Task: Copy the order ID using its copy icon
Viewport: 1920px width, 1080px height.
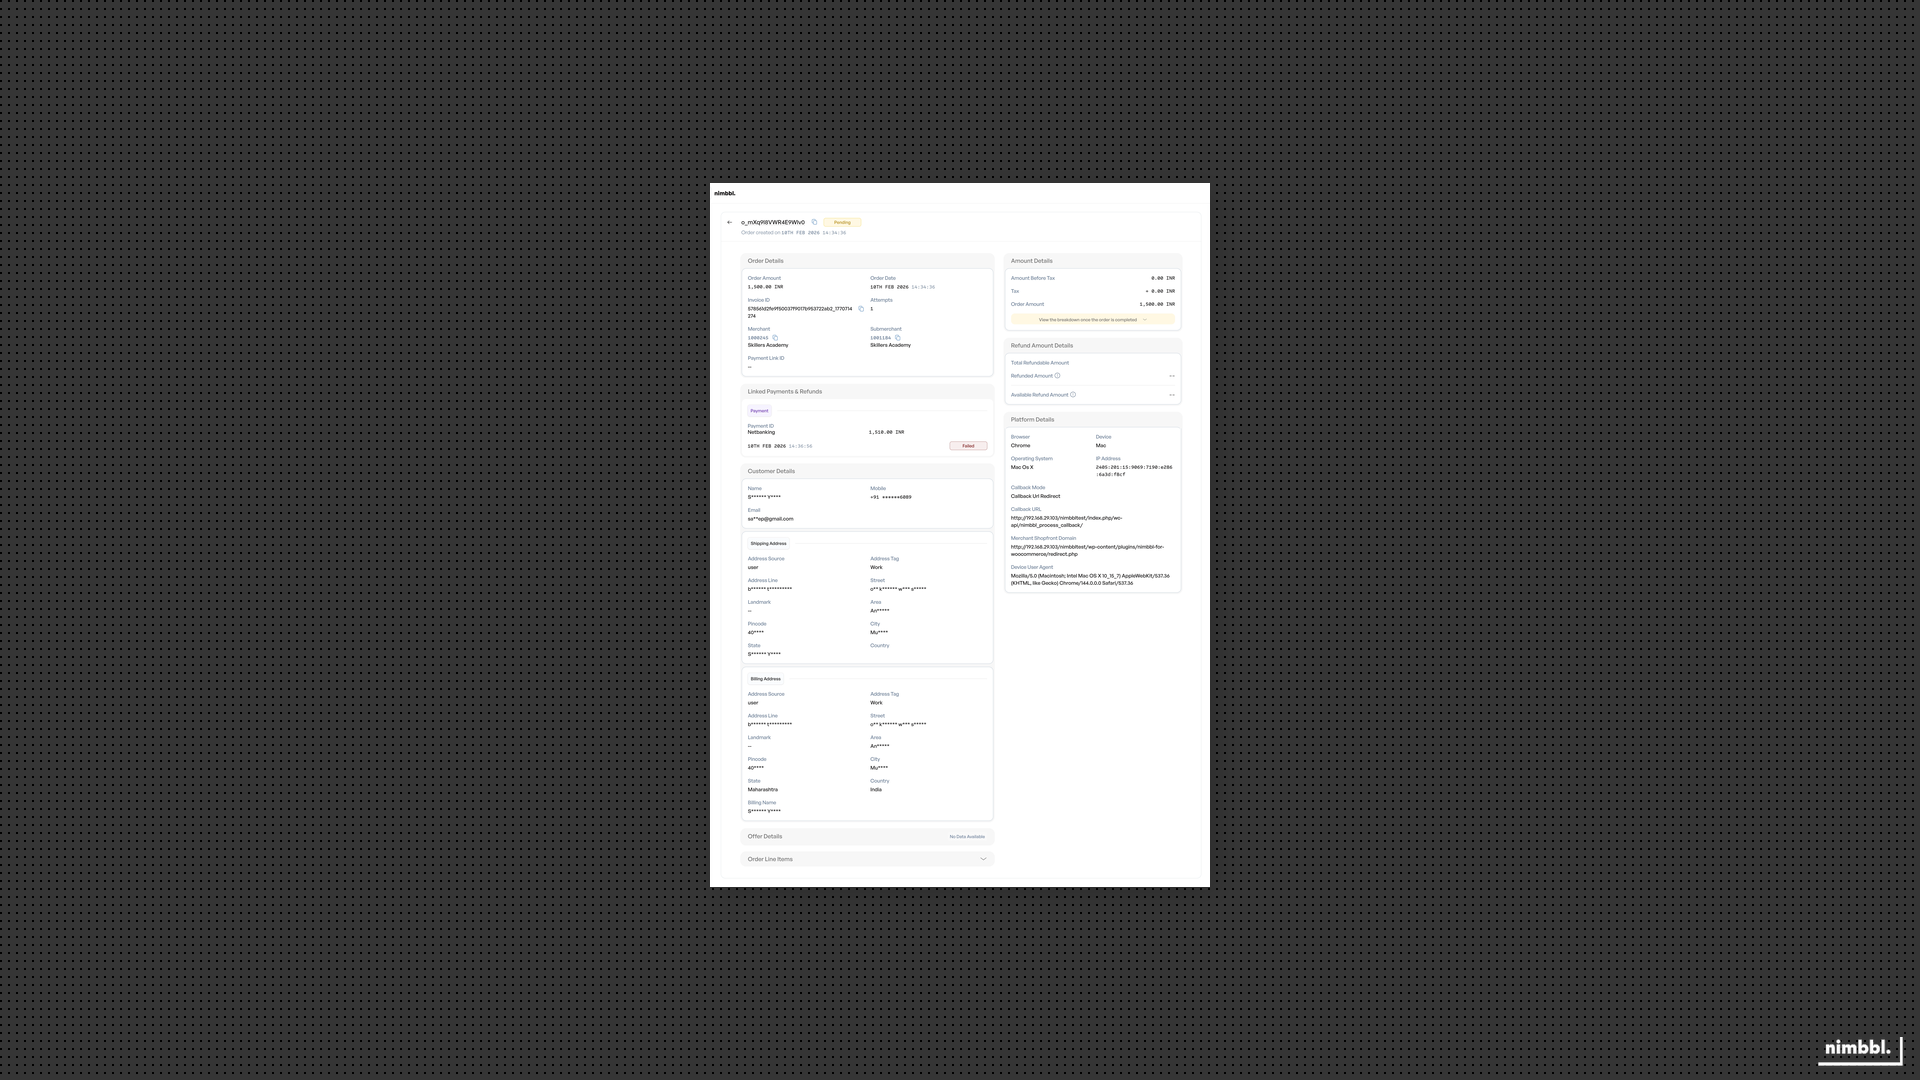Action: 814,222
